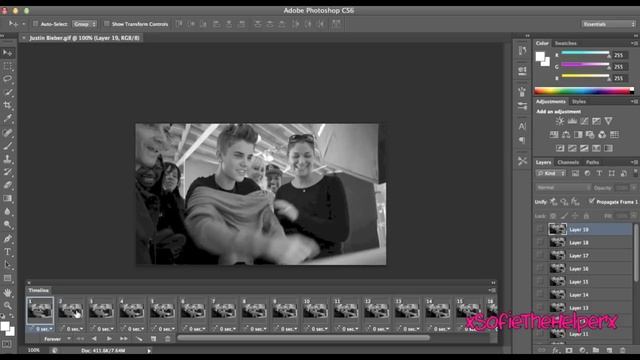Uncheck Propagate Frame 1 option
This screenshot has height=360, width=640.
pos(591,201)
